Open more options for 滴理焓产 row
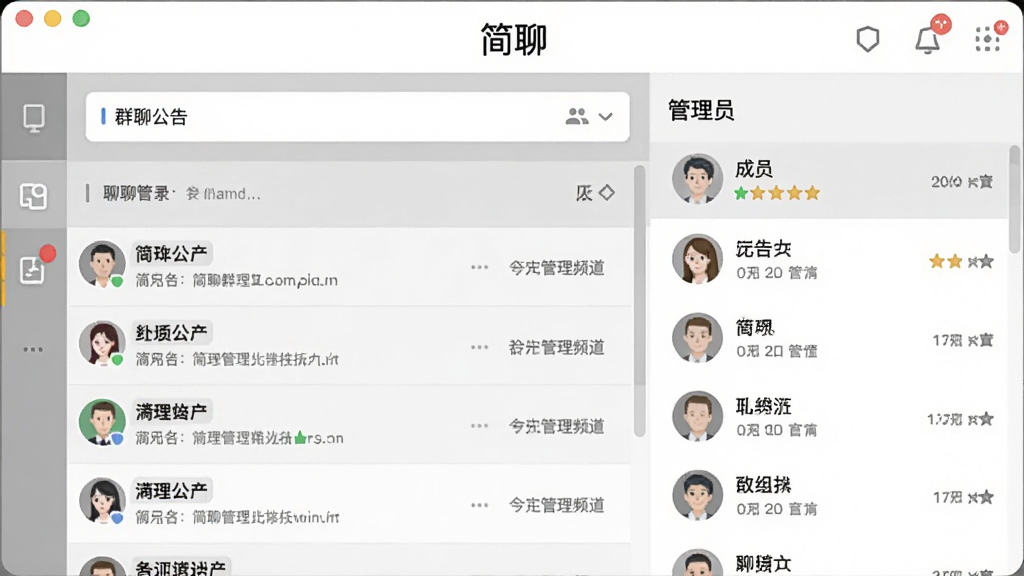The height and width of the screenshot is (576, 1024). (479, 426)
